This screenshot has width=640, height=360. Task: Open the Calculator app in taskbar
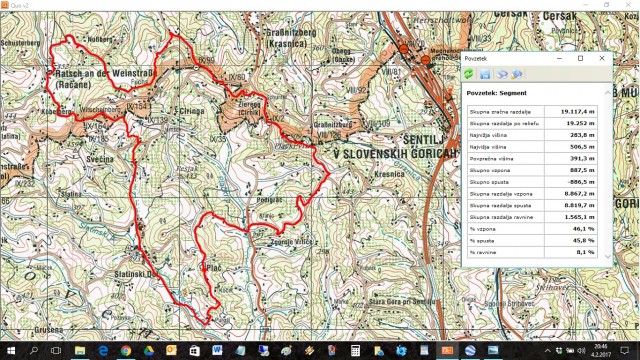click(x=355, y=351)
